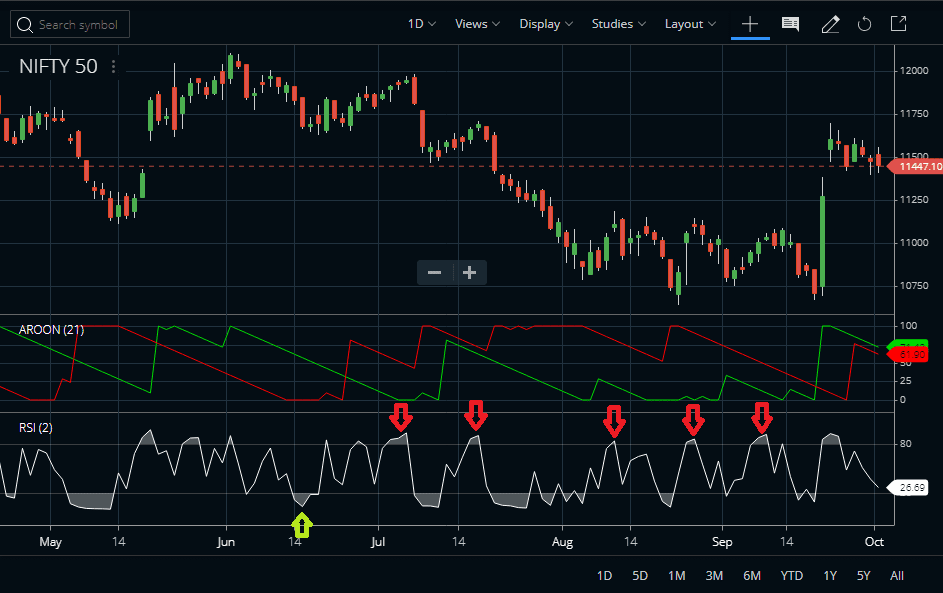The height and width of the screenshot is (593, 943).
Task: Open NIFTY 50 three-dot options menu
Action: pyautogui.click(x=114, y=66)
